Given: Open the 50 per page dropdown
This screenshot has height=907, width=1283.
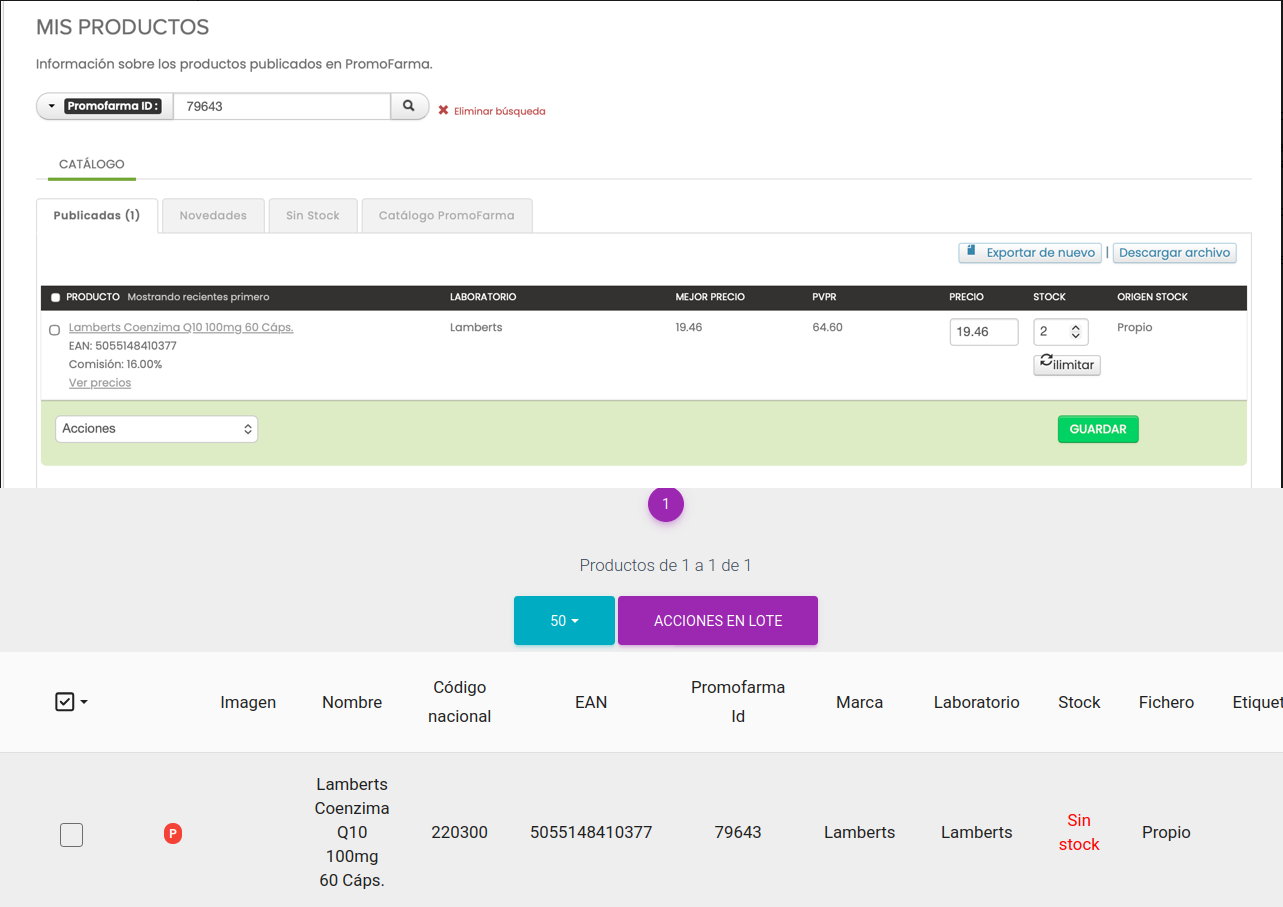Looking at the screenshot, I should (x=564, y=621).
